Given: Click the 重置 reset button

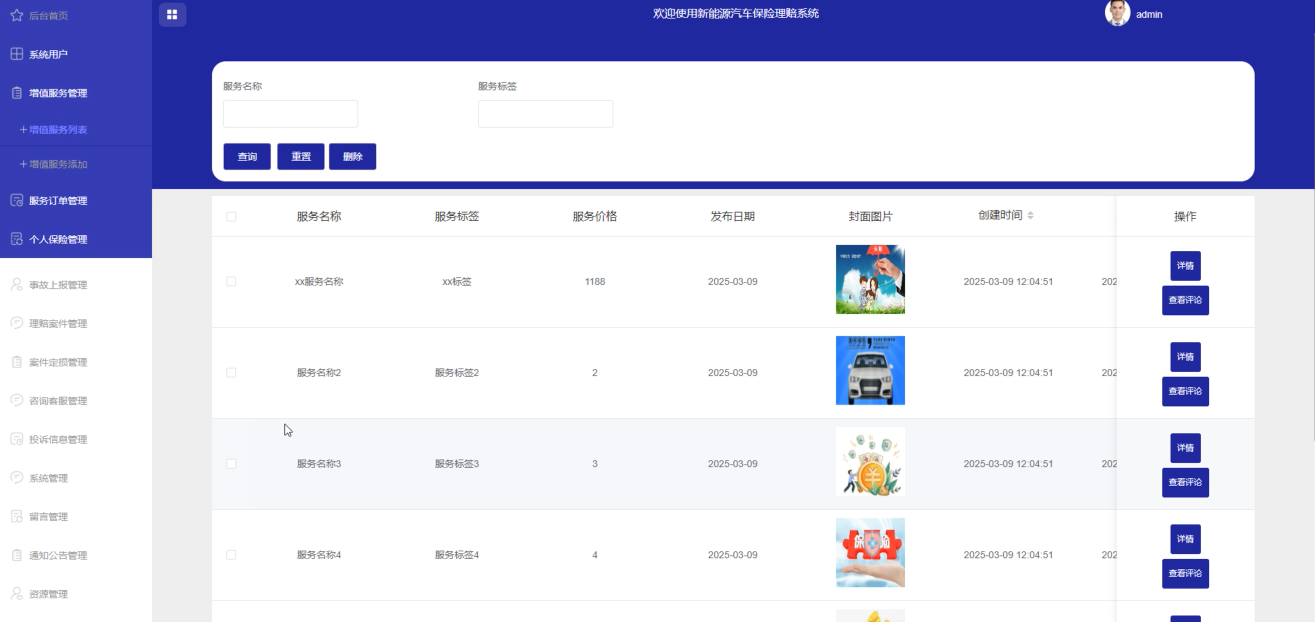Looking at the screenshot, I should coord(301,157).
